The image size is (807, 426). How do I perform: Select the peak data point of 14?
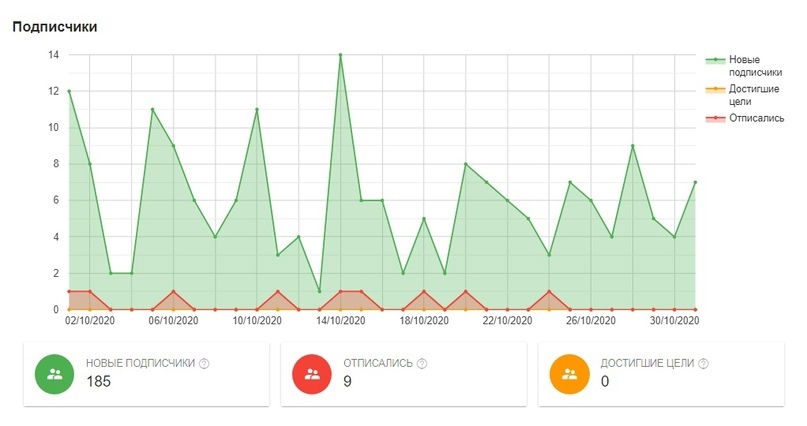tap(340, 55)
